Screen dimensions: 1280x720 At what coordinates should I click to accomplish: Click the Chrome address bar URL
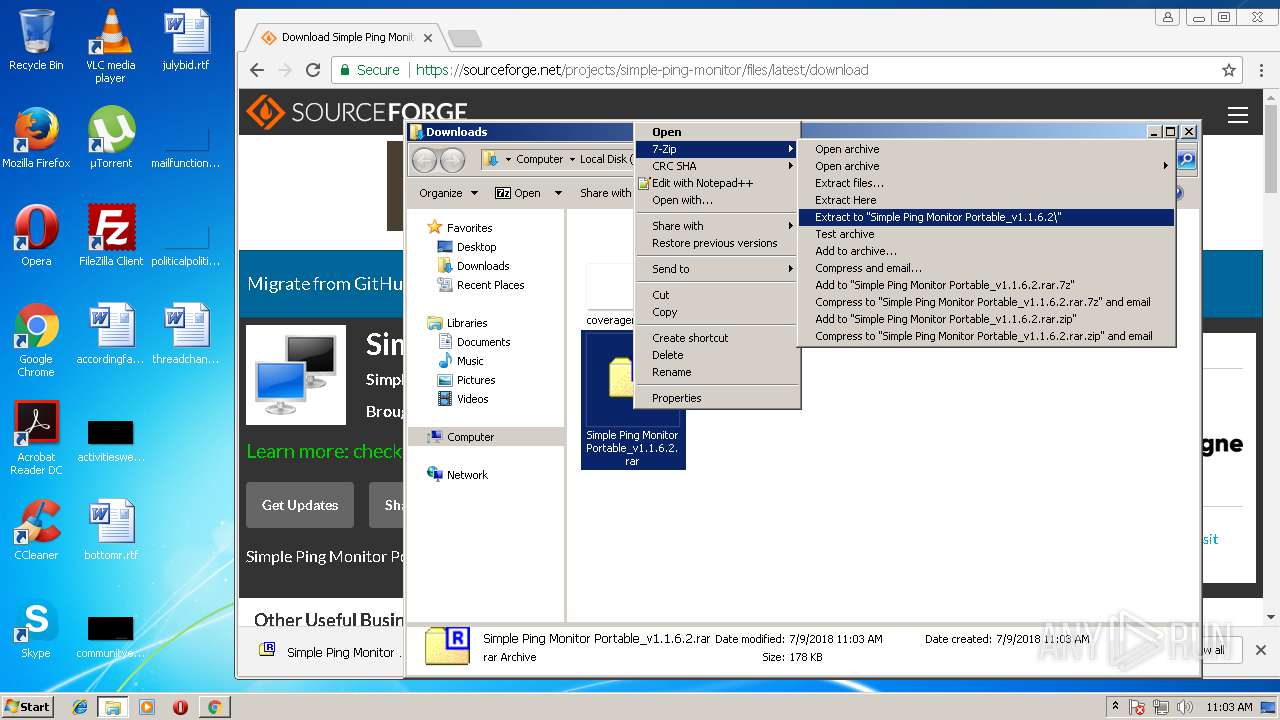click(x=641, y=70)
